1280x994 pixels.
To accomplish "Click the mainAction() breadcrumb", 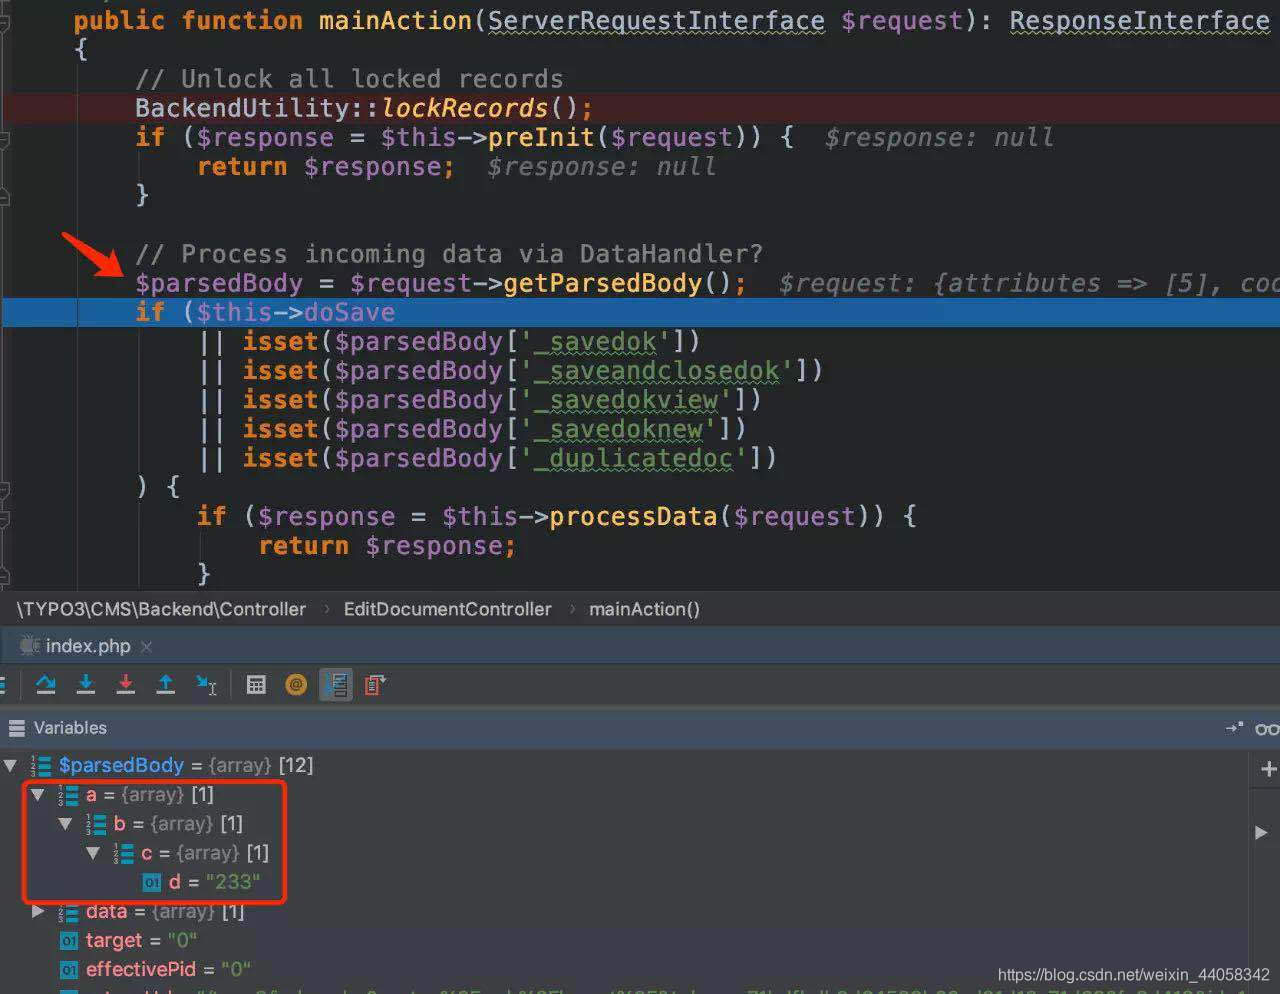I will pos(644,609).
